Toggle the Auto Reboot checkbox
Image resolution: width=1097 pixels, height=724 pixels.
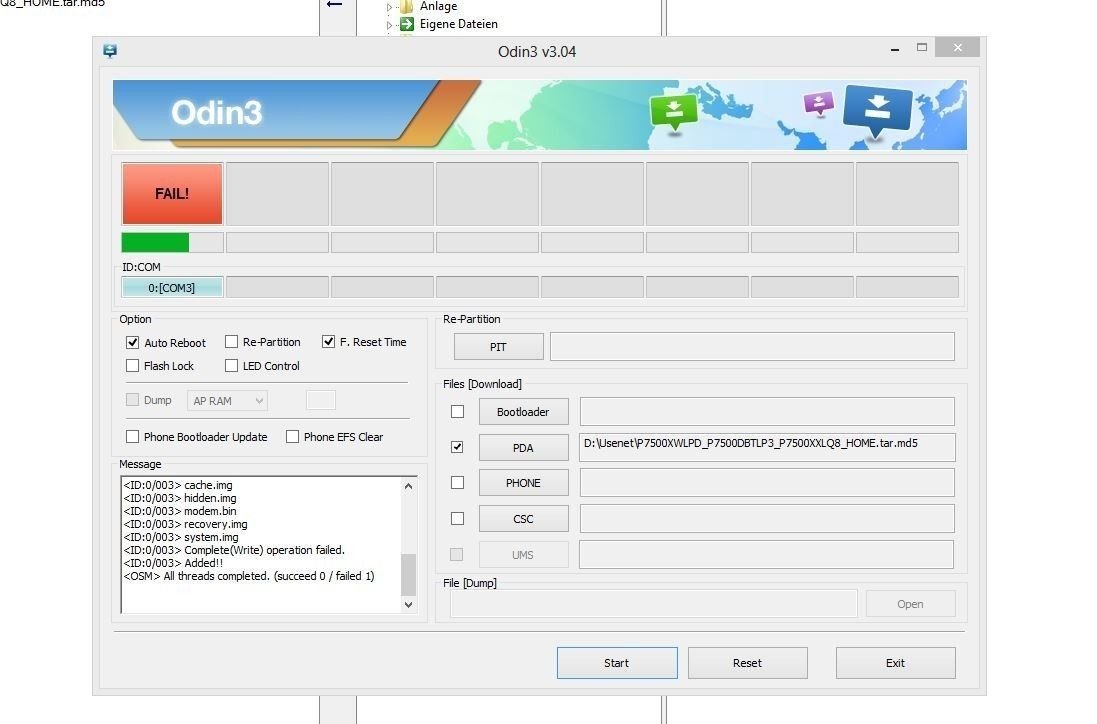(x=132, y=342)
